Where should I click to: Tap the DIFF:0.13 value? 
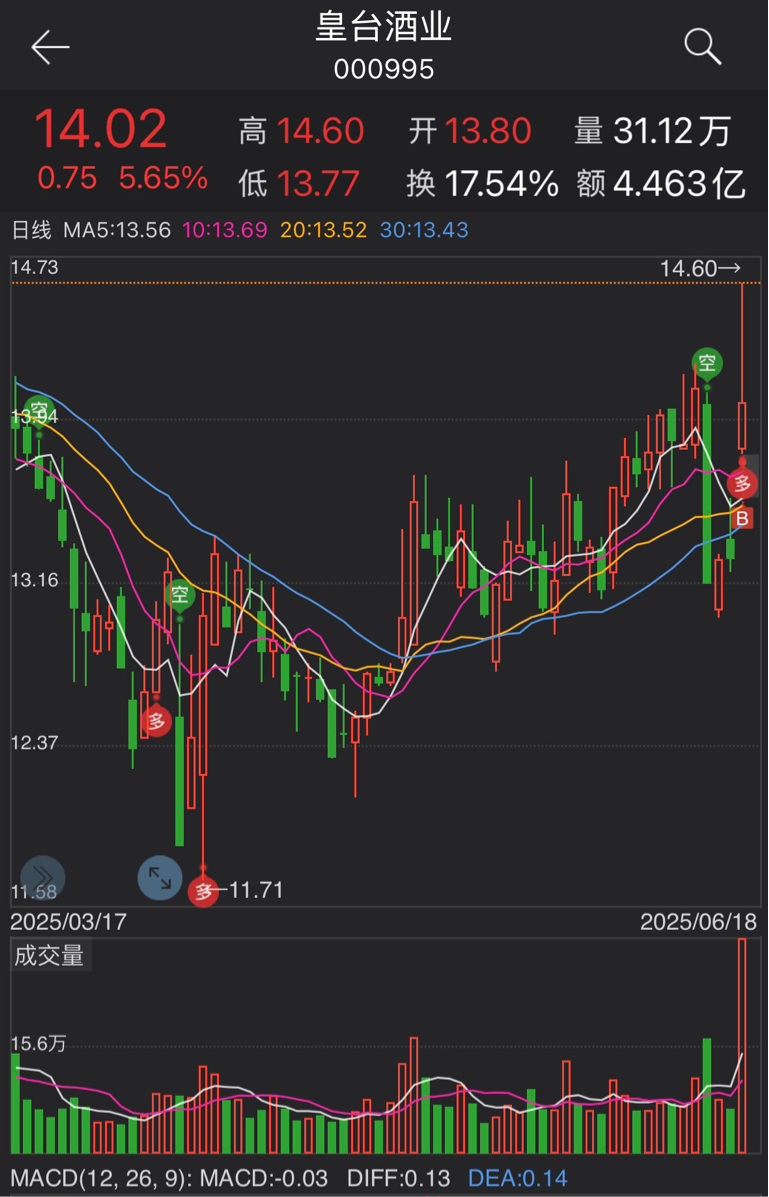coord(399,1178)
